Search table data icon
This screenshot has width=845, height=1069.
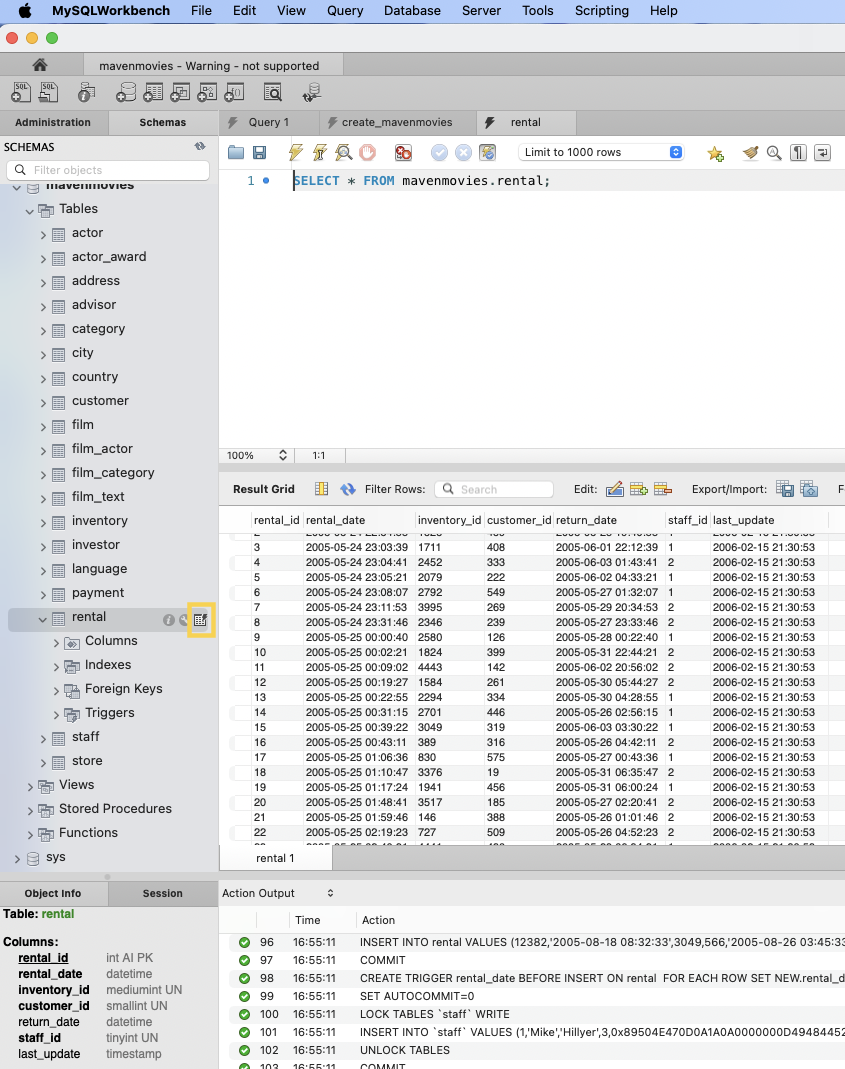pyautogui.click(x=273, y=91)
